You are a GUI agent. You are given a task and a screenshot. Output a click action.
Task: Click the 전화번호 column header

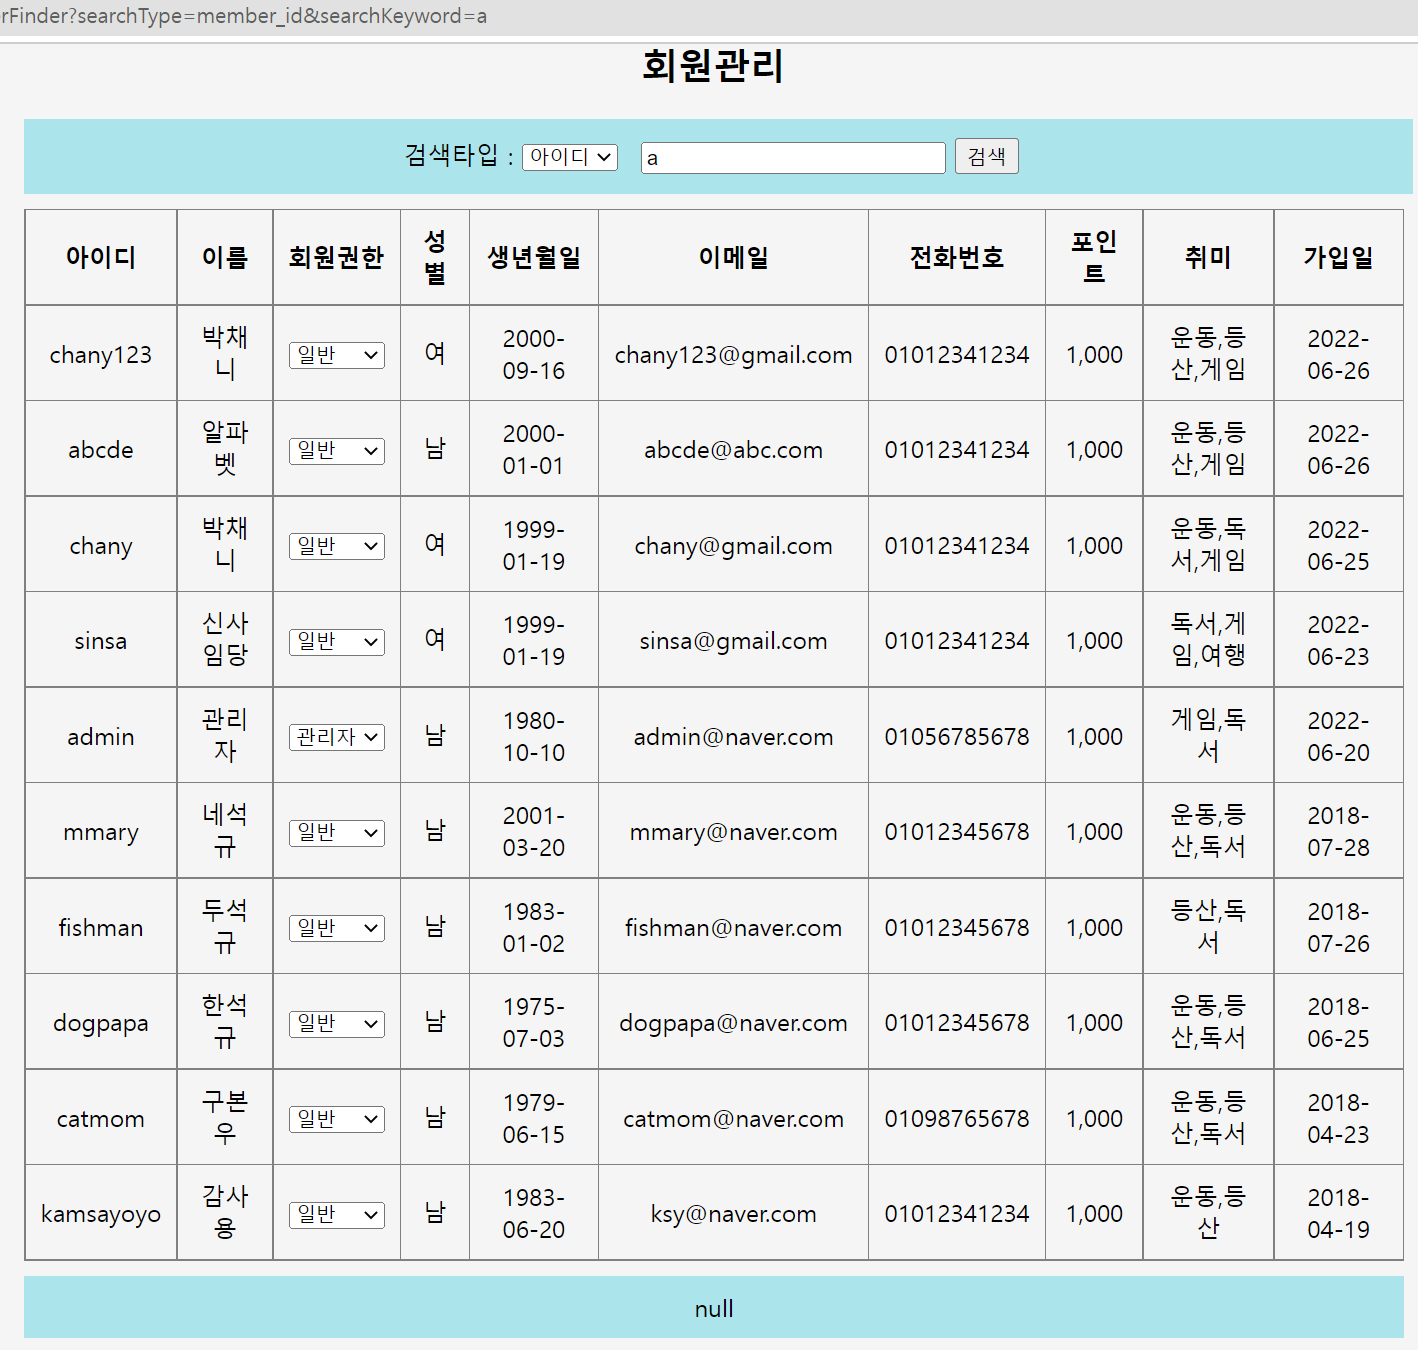(x=957, y=257)
